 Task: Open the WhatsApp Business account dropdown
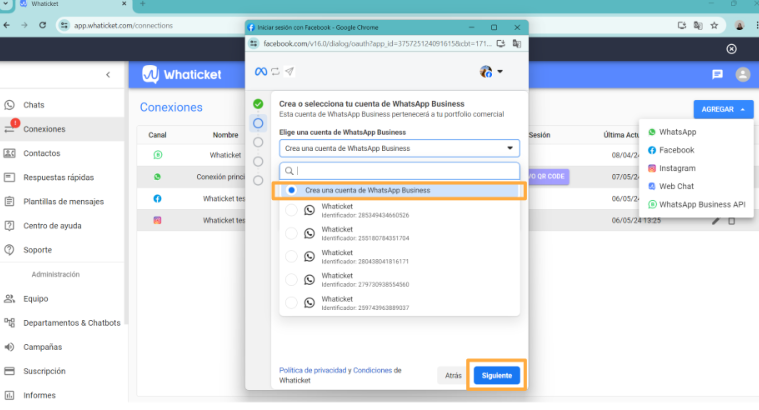click(x=399, y=148)
